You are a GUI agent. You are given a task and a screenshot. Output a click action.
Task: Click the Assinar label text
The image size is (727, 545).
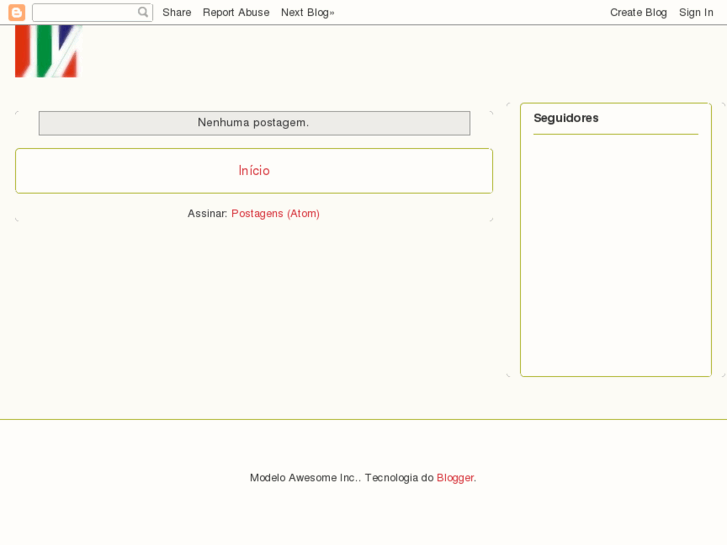tap(207, 214)
